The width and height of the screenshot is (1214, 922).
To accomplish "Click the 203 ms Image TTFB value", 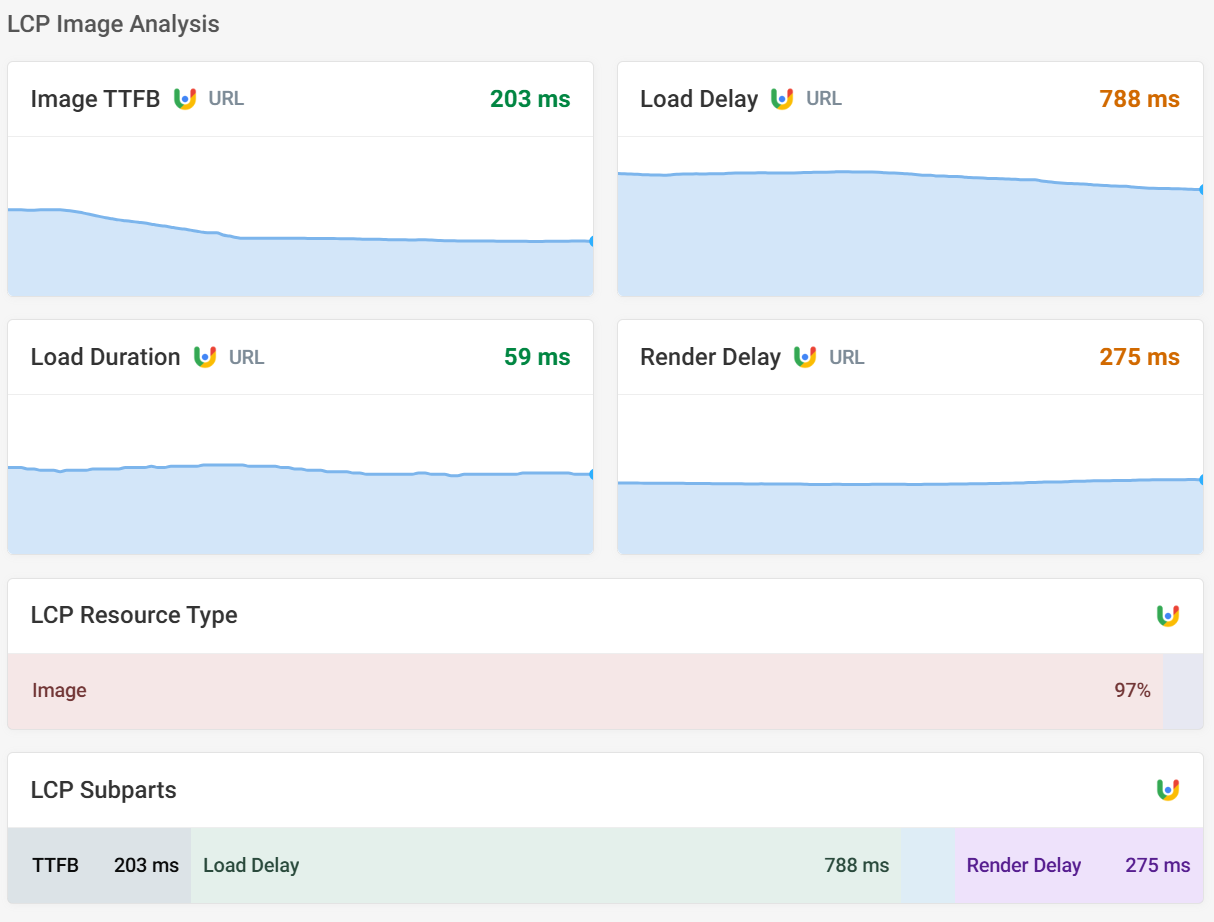I will point(529,99).
